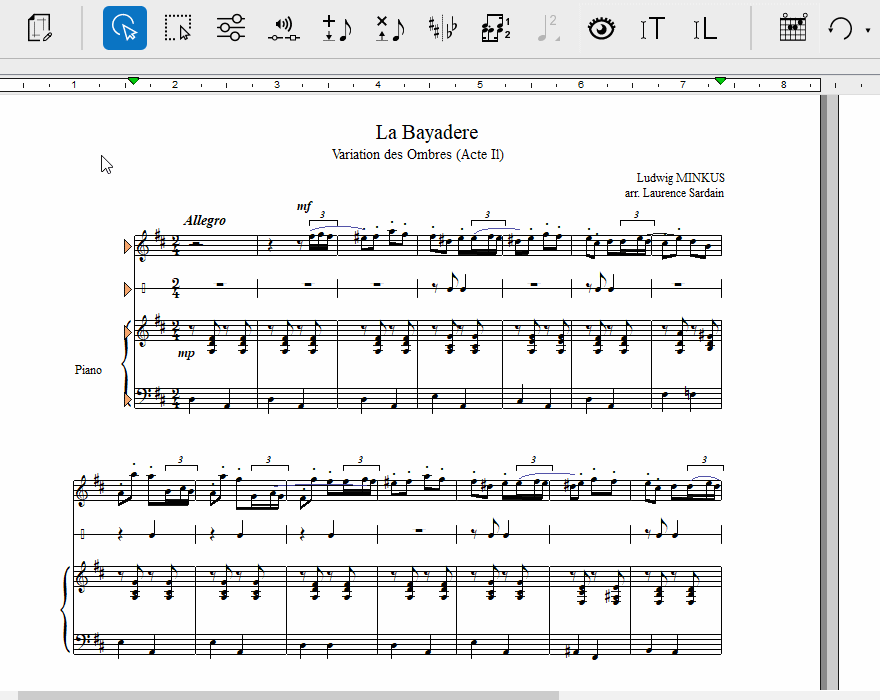Image resolution: width=880 pixels, height=700 pixels.
Task: Activate the rectangle marquee selection tool
Action: (x=178, y=28)
